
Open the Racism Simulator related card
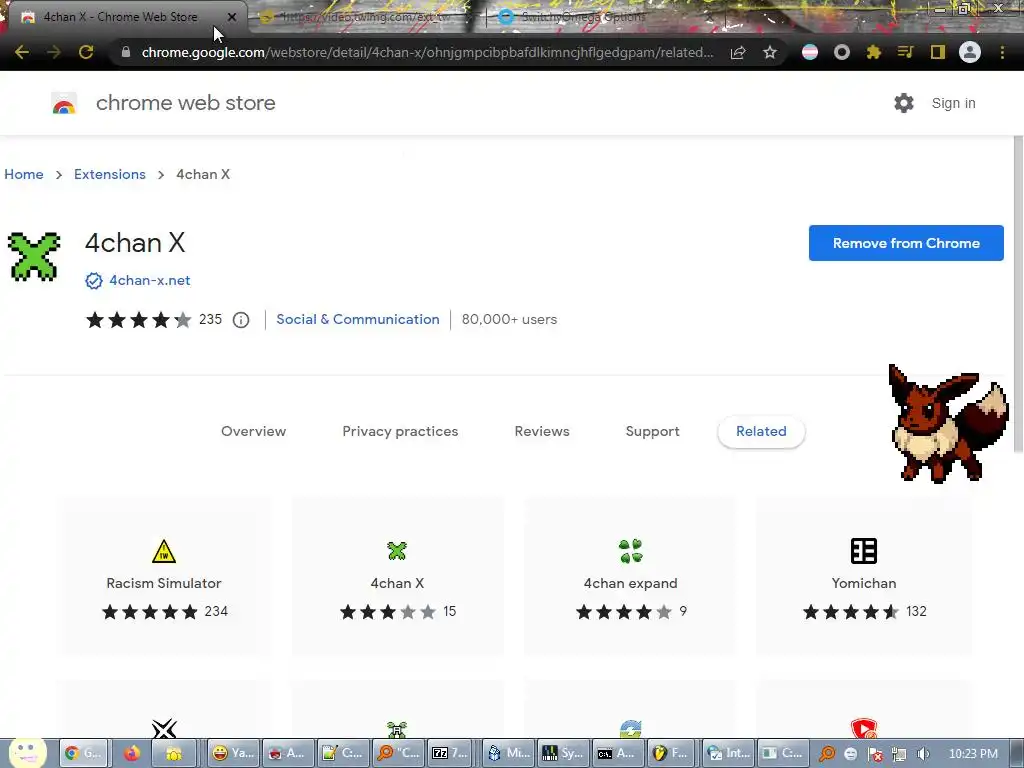[164, 577]
